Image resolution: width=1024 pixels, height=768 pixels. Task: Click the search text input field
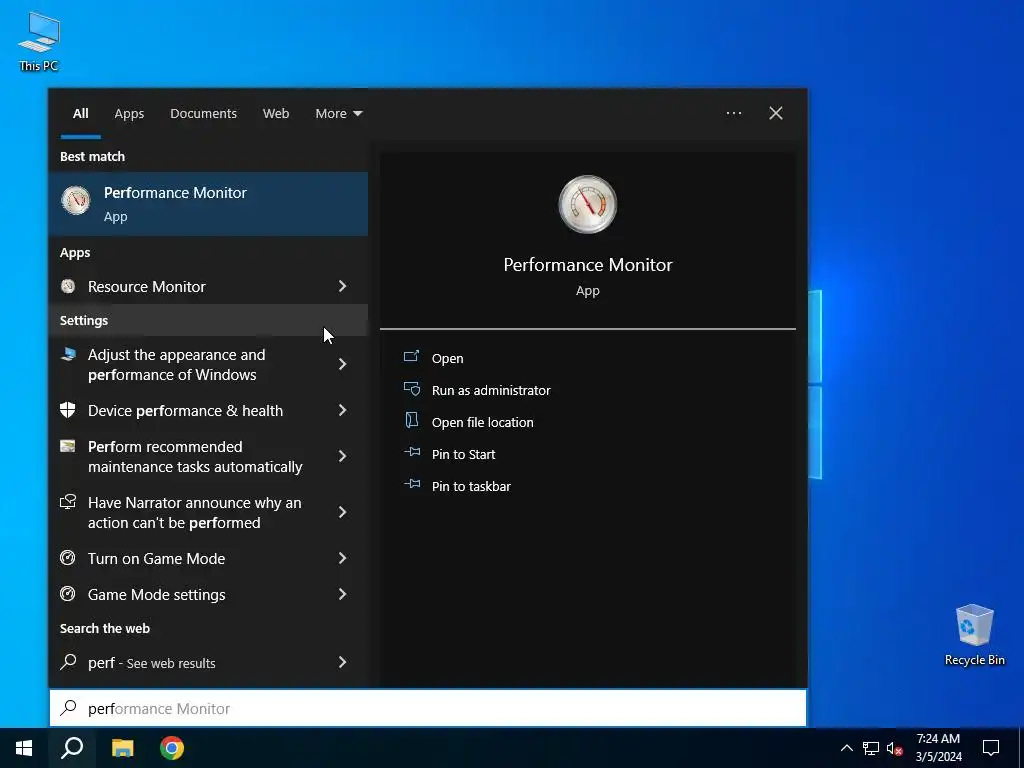(428, 708)
